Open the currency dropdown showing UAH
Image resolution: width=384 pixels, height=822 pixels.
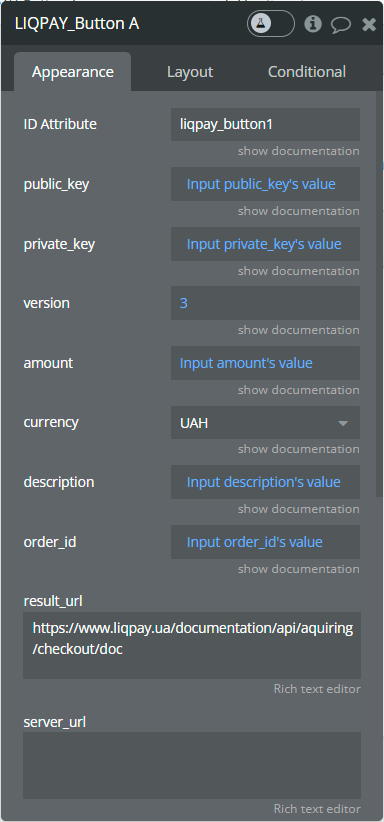pos(265,423)
